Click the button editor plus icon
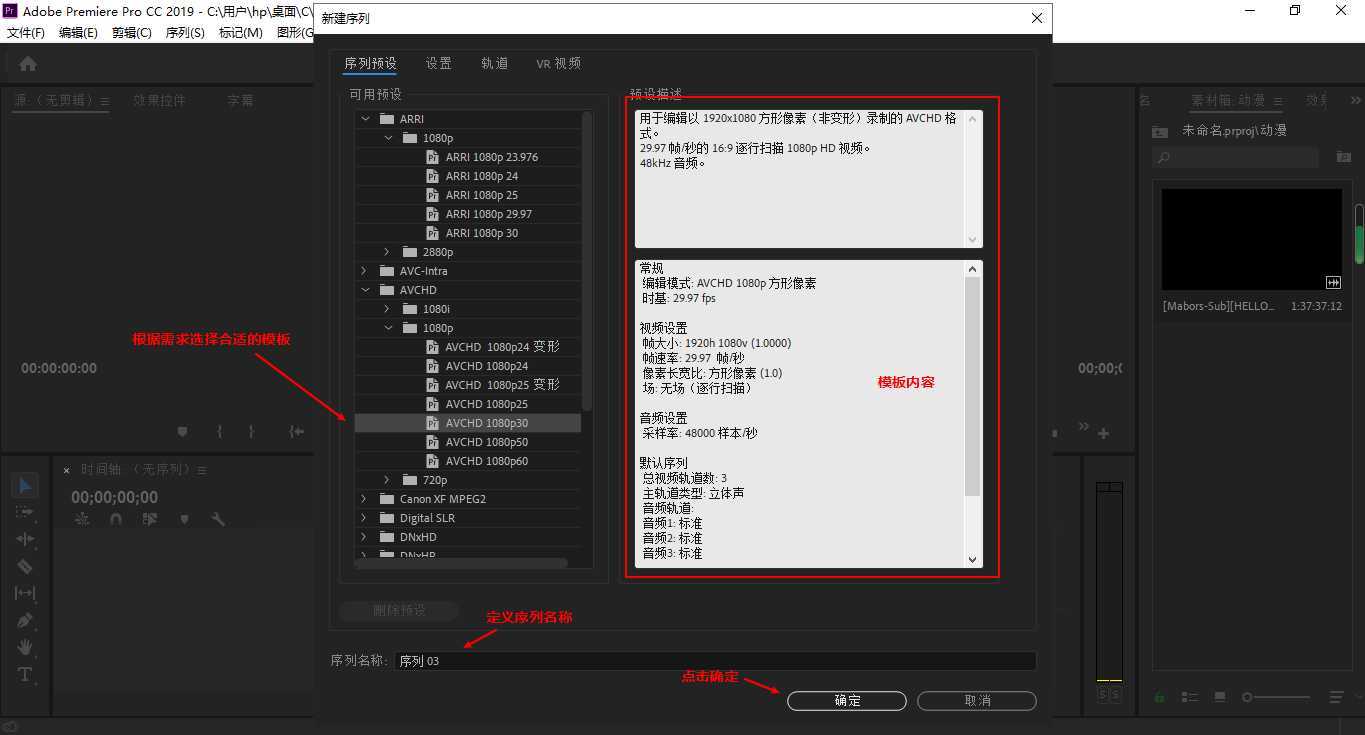1365x735 pixels. (1103, 433)
